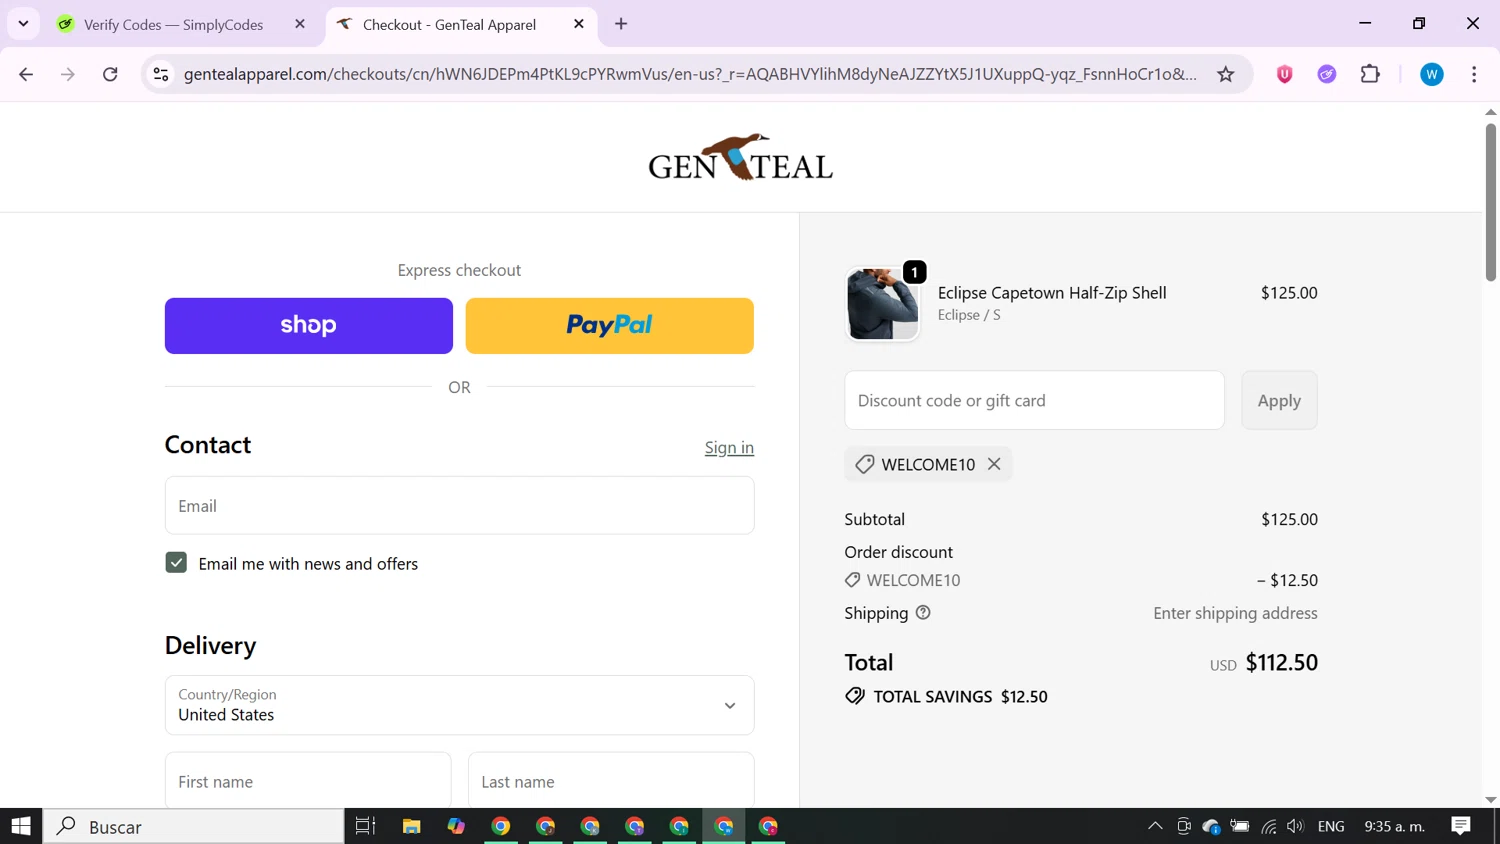This screenshot has width=1500, height=844.
Task: Click the GenTeal logo in the header
Action: [740, 157]
